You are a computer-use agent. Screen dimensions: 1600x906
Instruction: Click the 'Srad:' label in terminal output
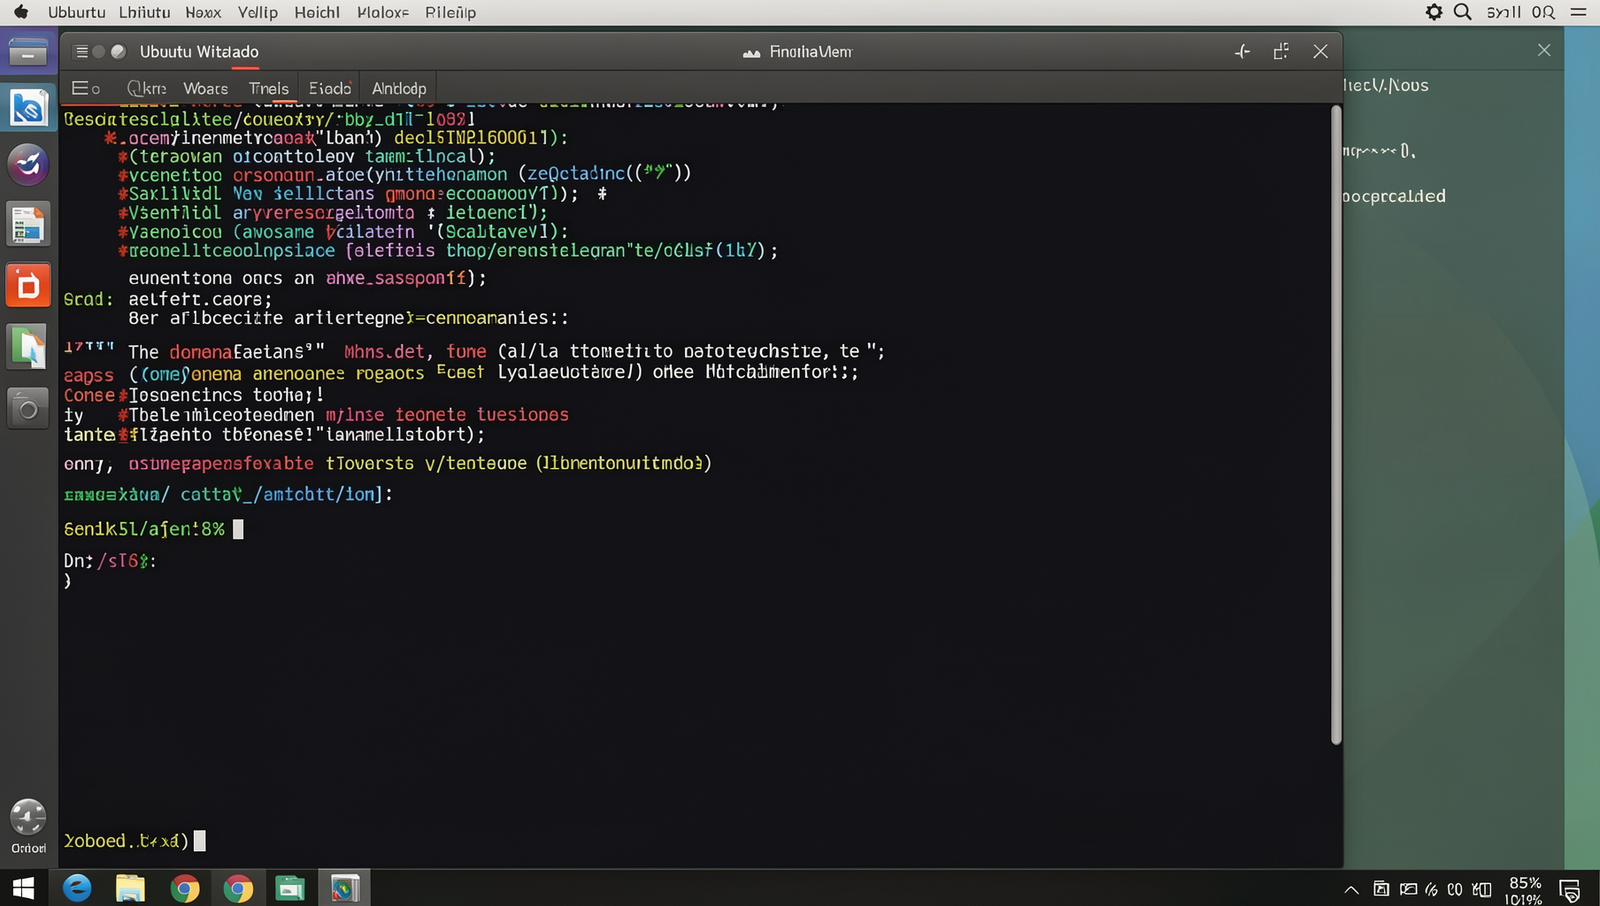click(88, 299)
